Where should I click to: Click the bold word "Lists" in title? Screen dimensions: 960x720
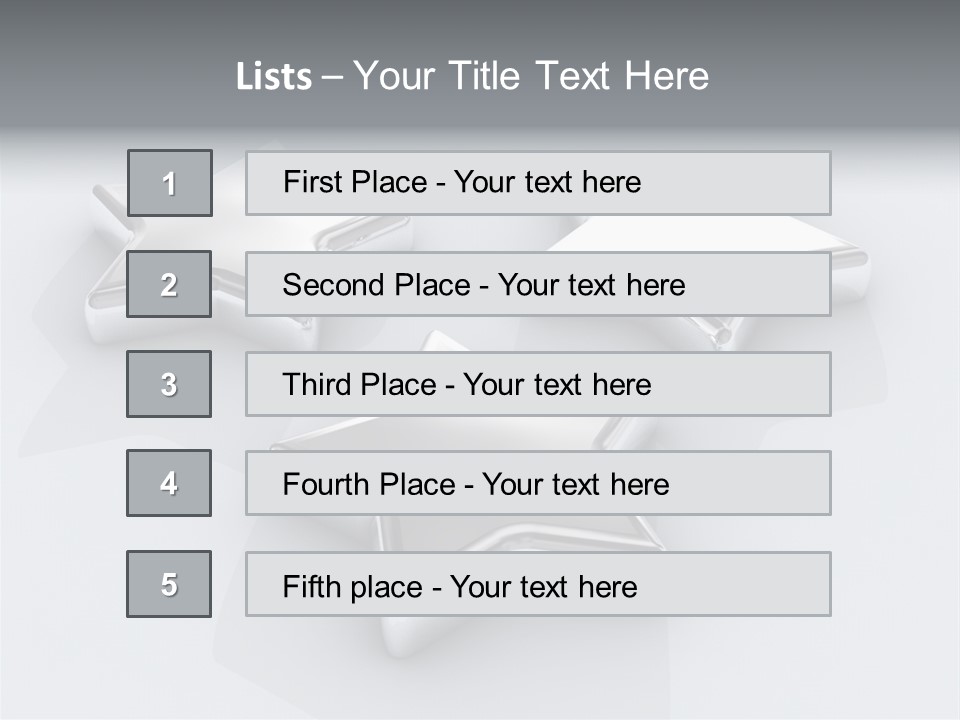[274, 76]
